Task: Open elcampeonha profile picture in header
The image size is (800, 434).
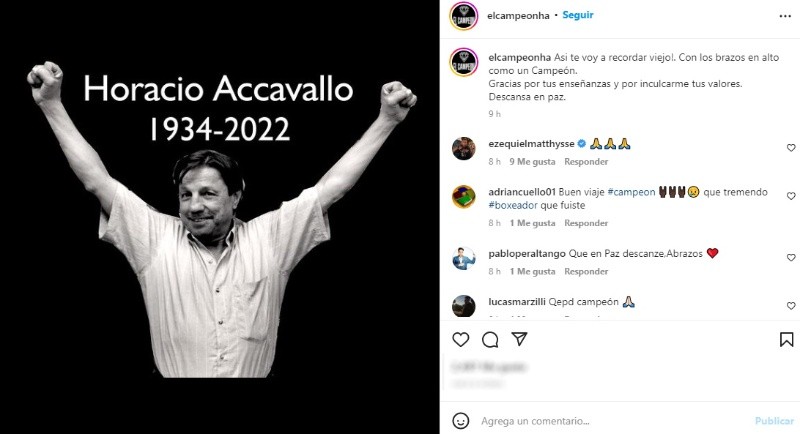Action: tap(464, 16)
